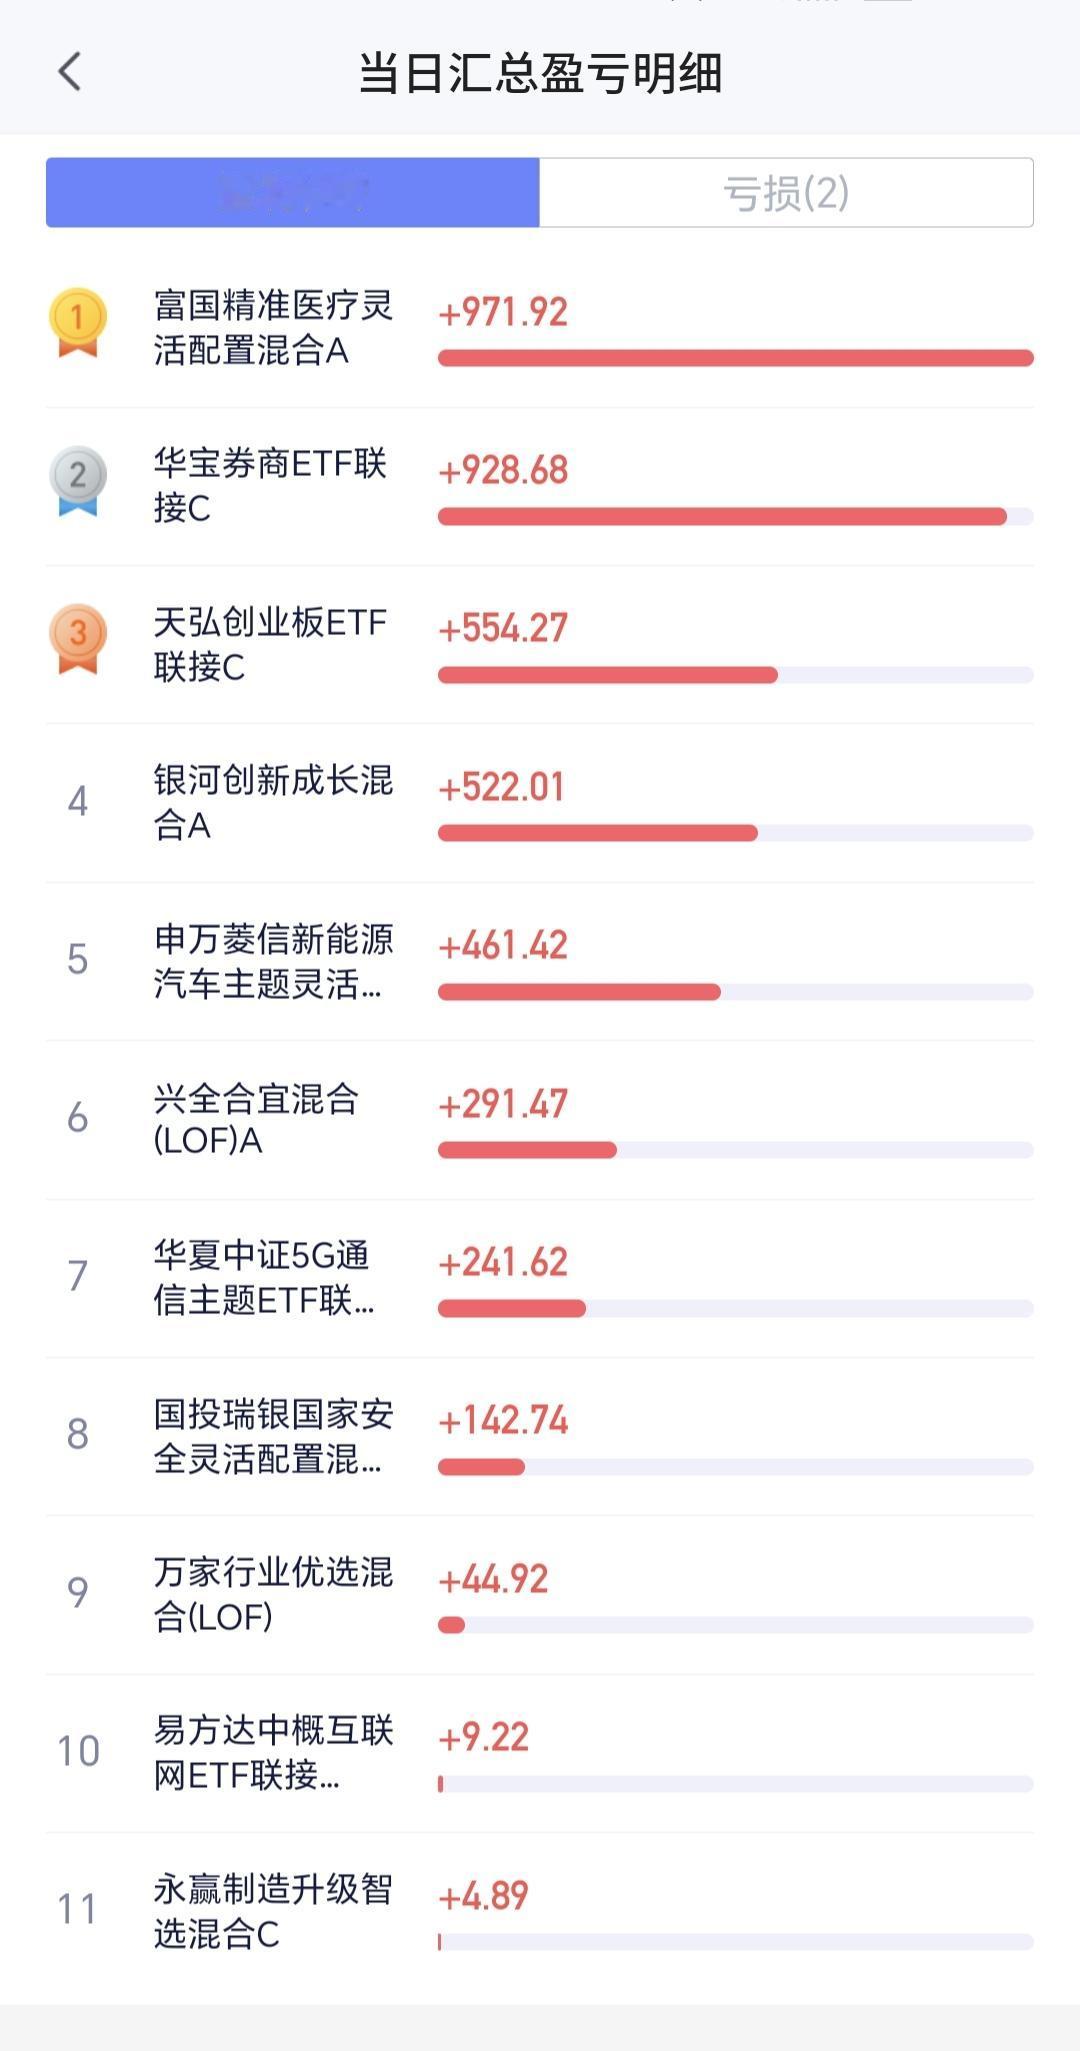This screenshot has width=1080, height=2051.
Task: Tap the bronze medal rank 3 icon
Action: (x=78, y=639)
